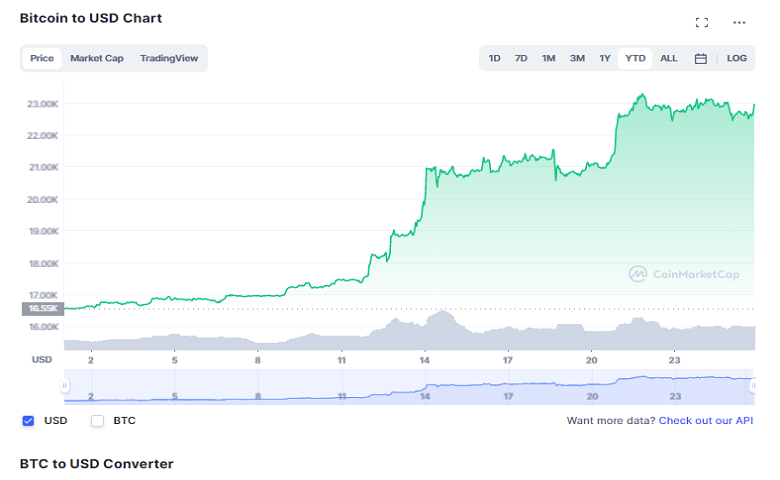Click the BTC to USD Converter heading
Screen dimensions: 780x480
tap(97, 464)
